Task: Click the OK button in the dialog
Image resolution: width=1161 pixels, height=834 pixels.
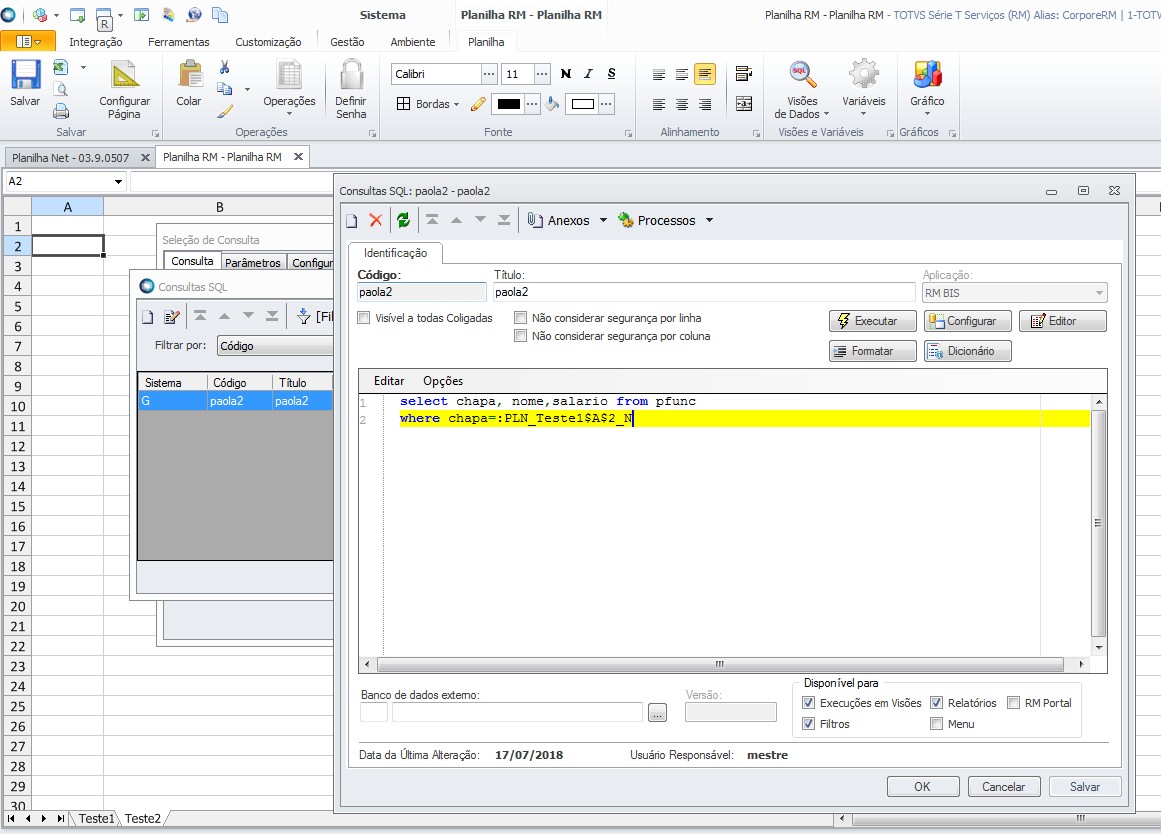Action: point(923,787)
